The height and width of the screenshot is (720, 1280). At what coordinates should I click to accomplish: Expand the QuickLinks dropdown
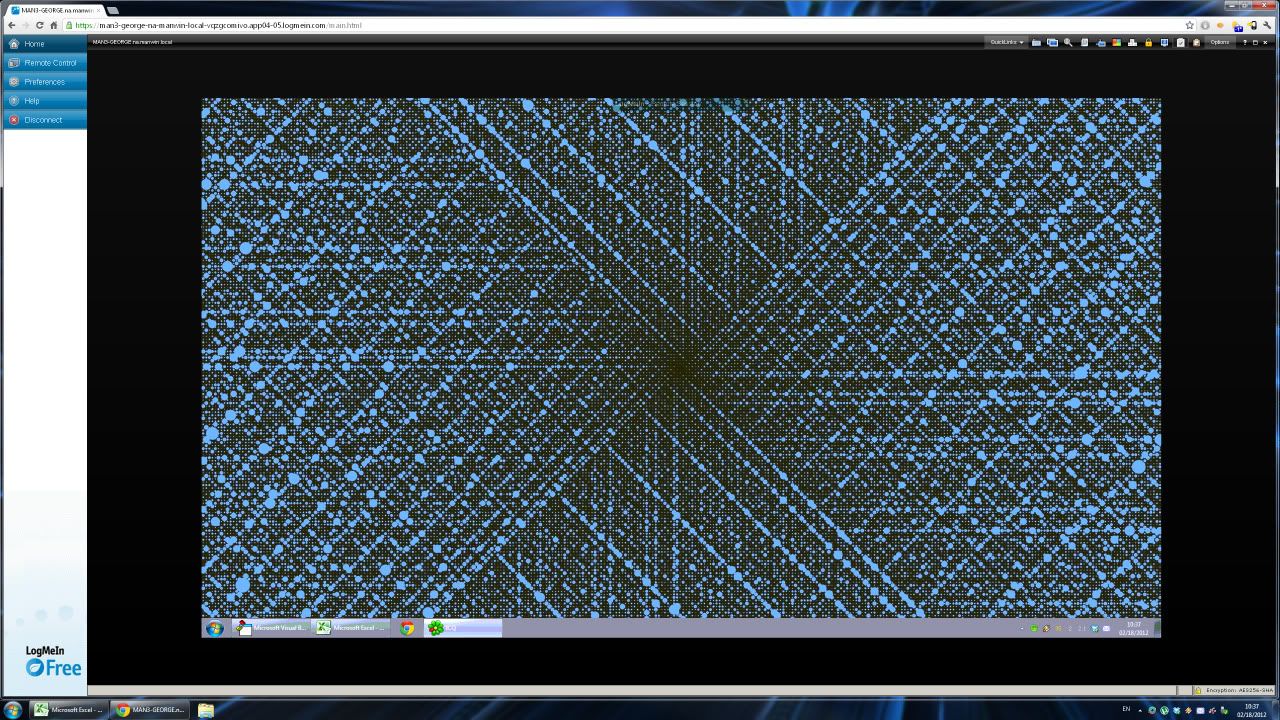coord(1007,42)
